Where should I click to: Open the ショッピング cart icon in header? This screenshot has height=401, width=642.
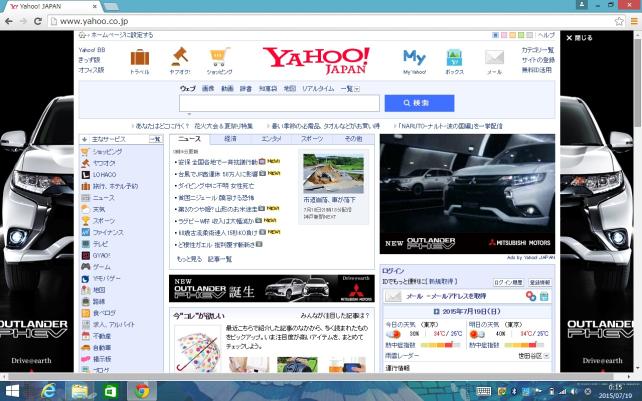(219, 57)
